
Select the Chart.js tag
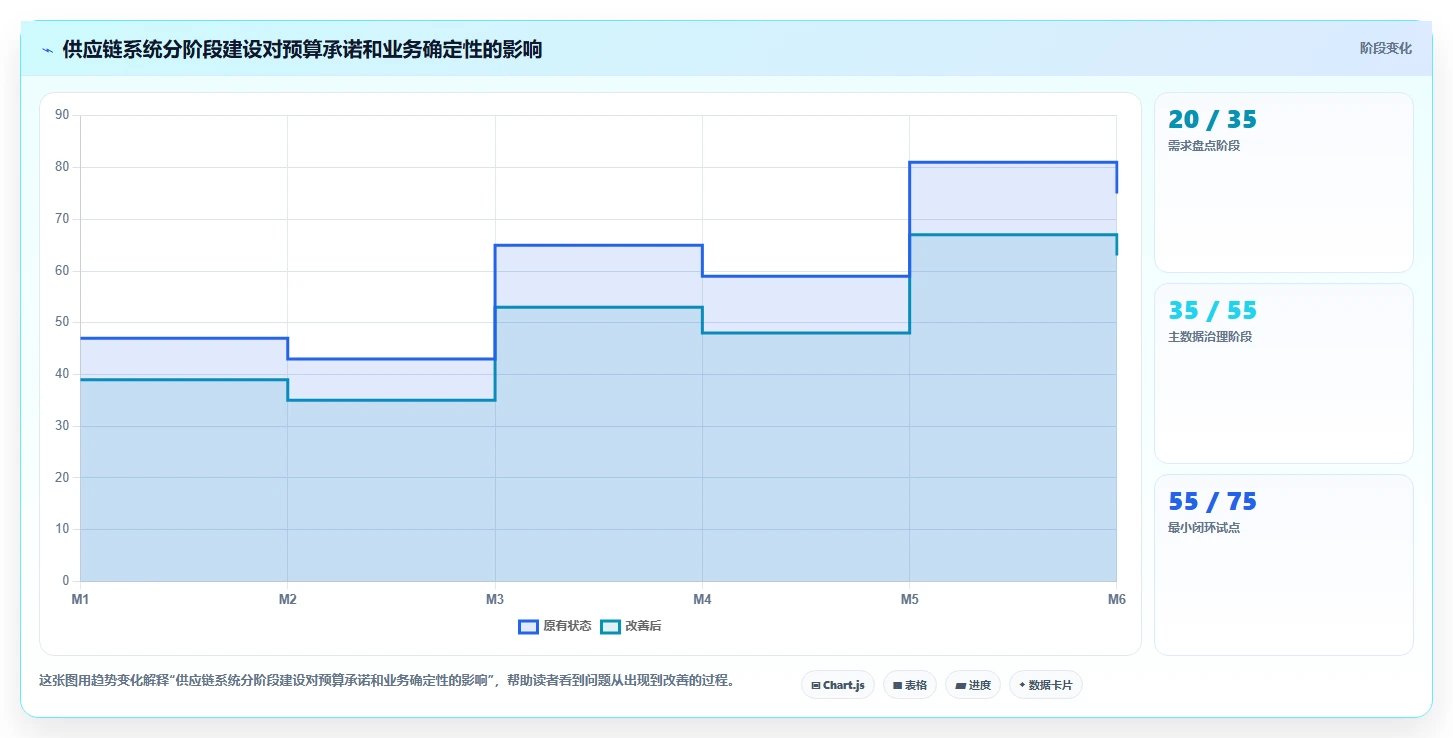coord(838,685)
